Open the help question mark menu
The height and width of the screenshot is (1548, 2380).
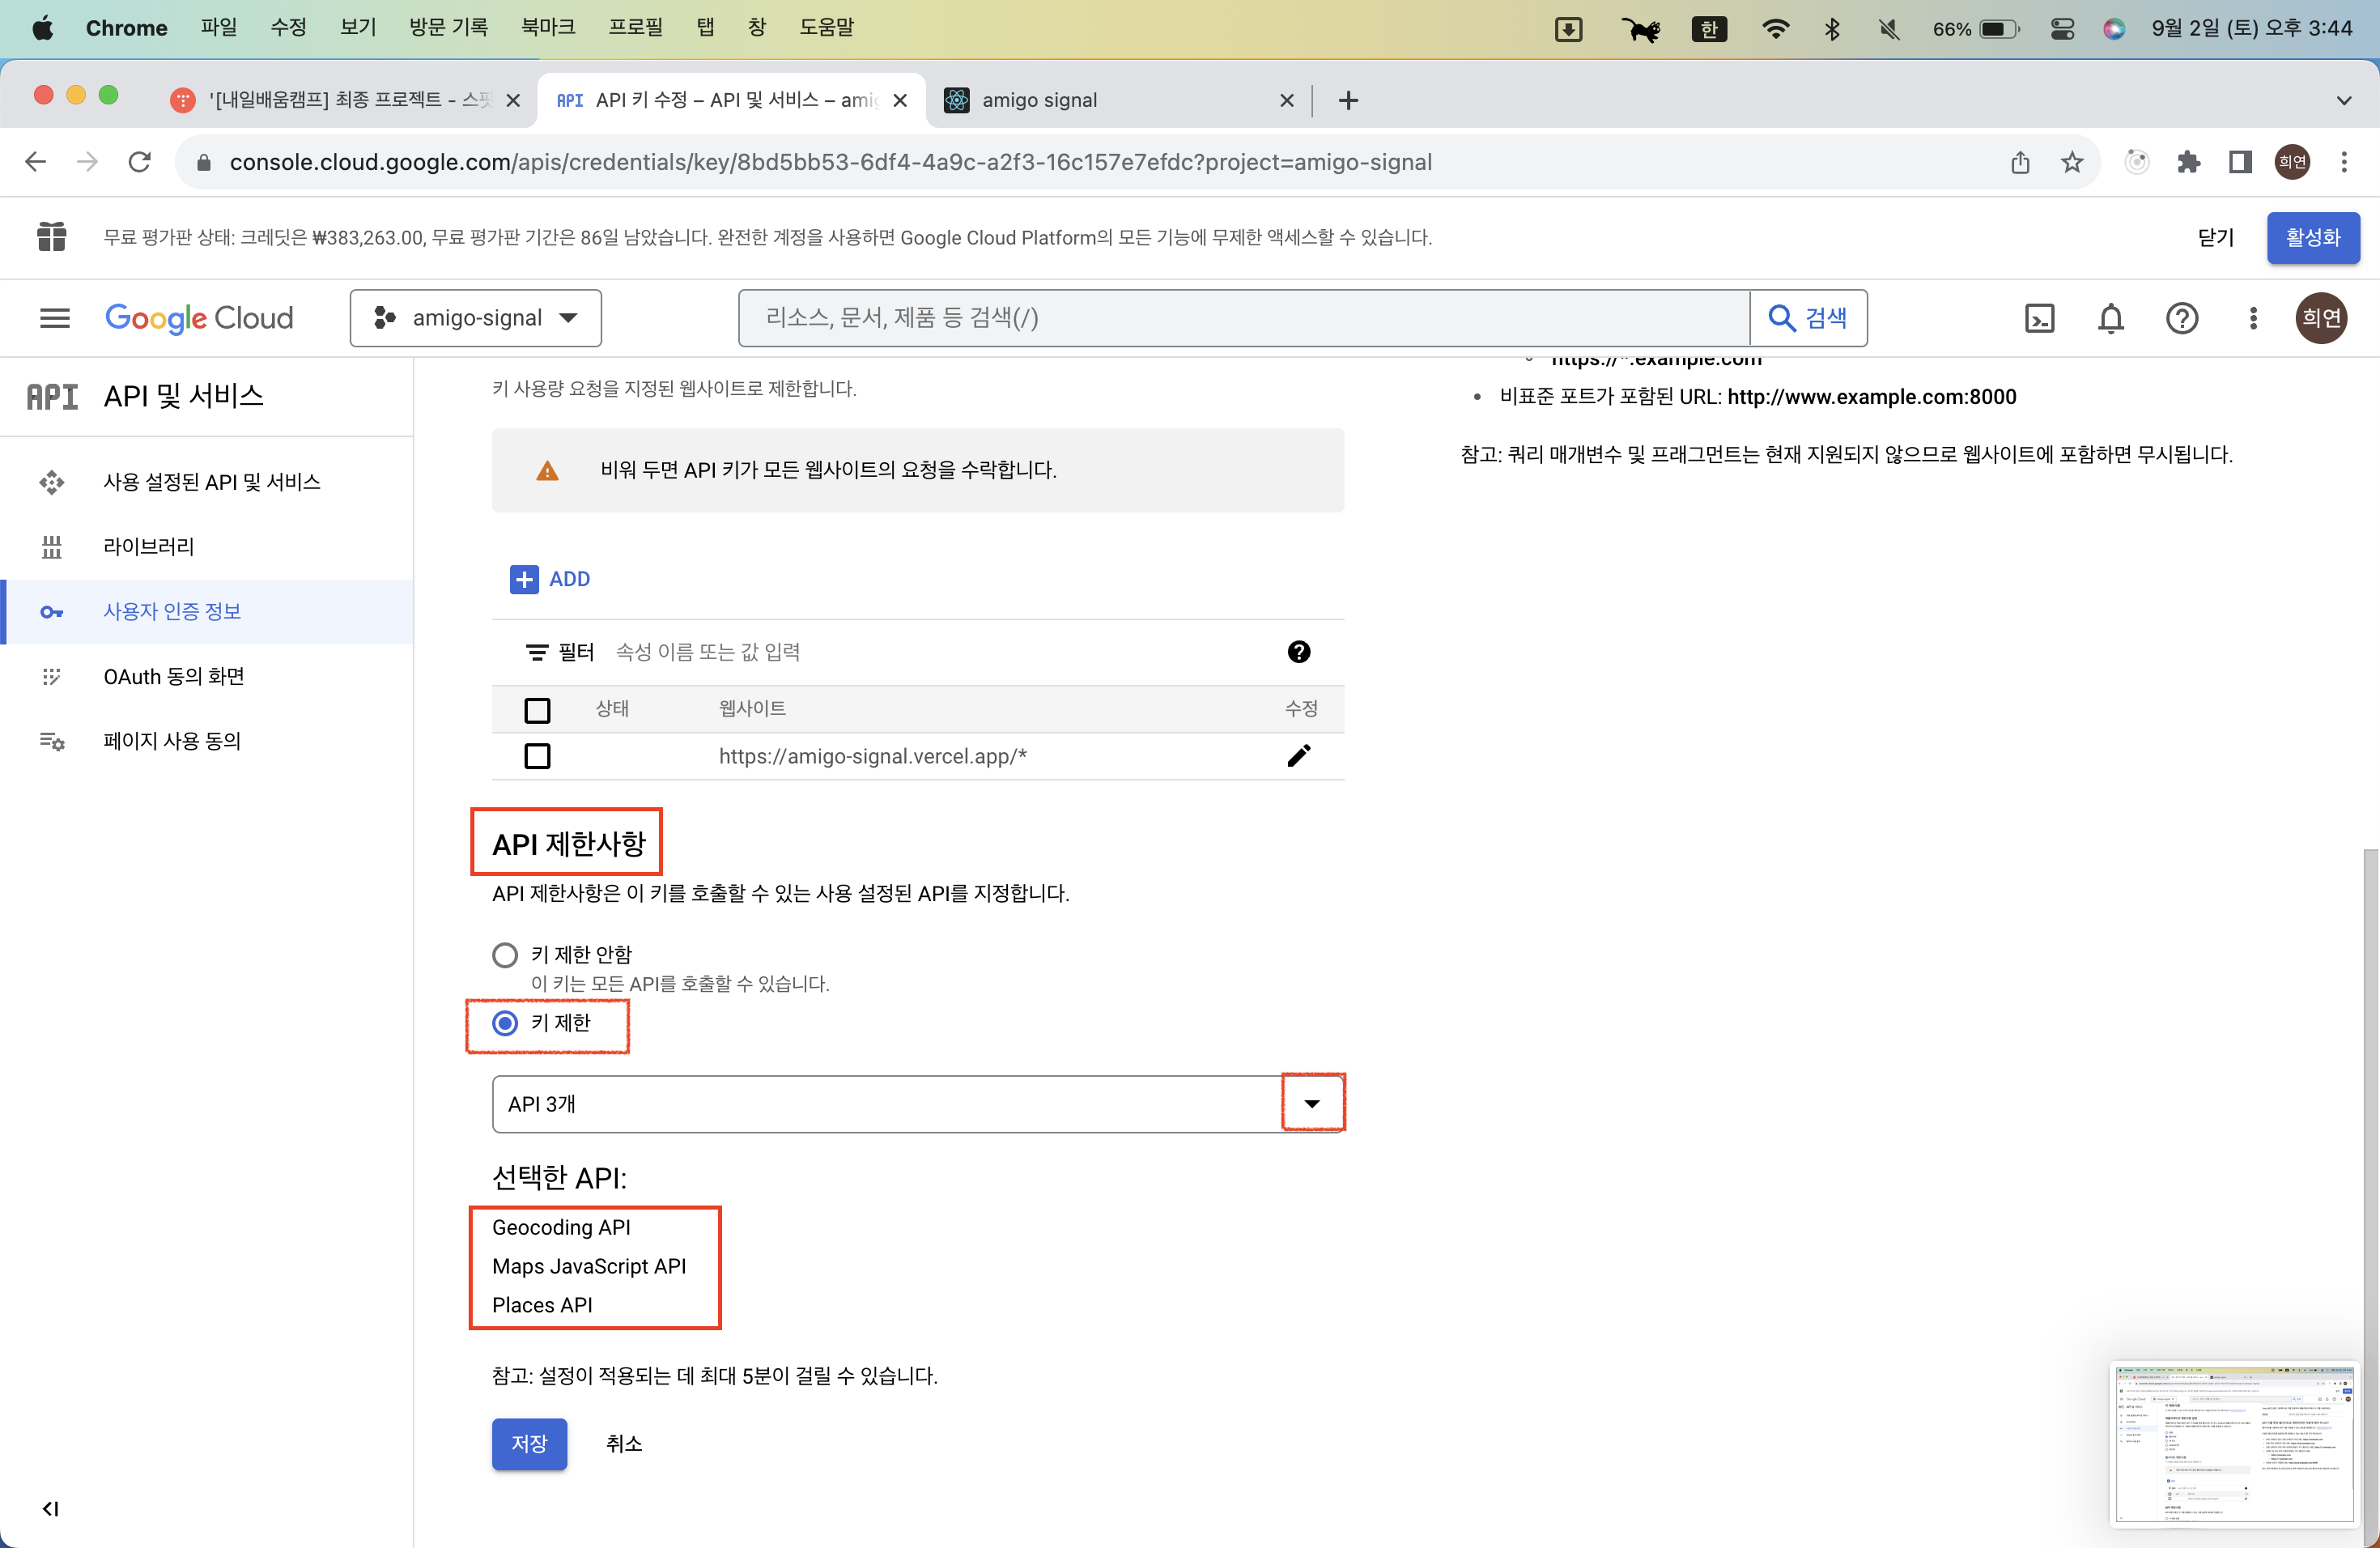point(2181,318)
